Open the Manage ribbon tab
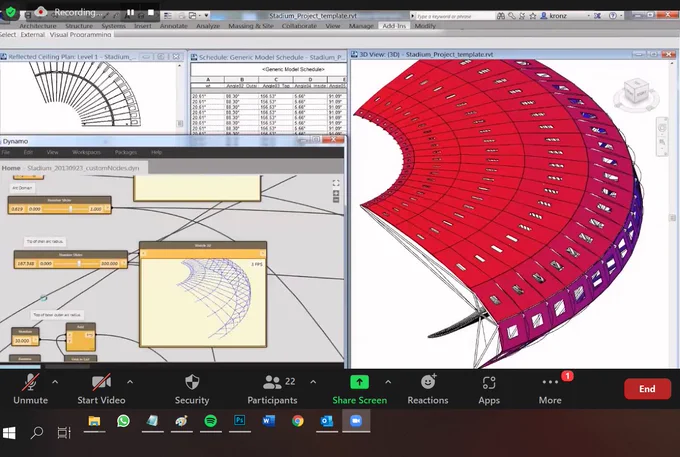 pos(361,26)
